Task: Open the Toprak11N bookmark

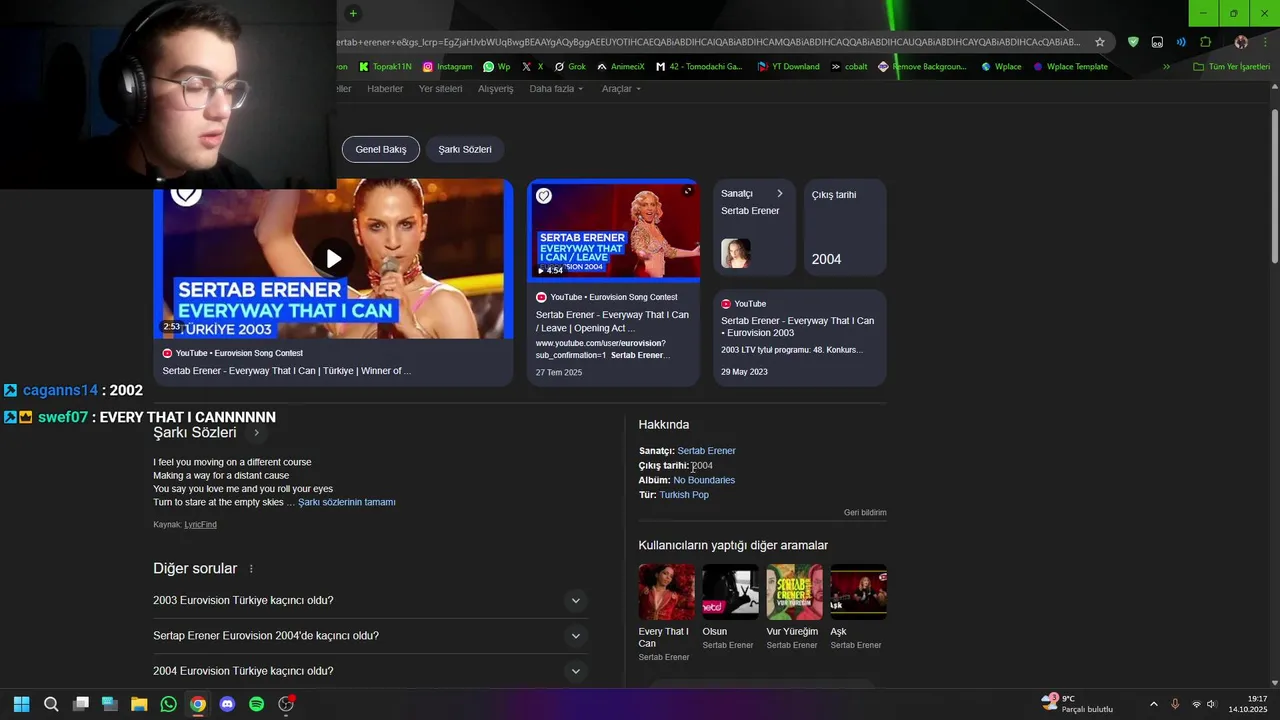Action: tap(384, 67)
